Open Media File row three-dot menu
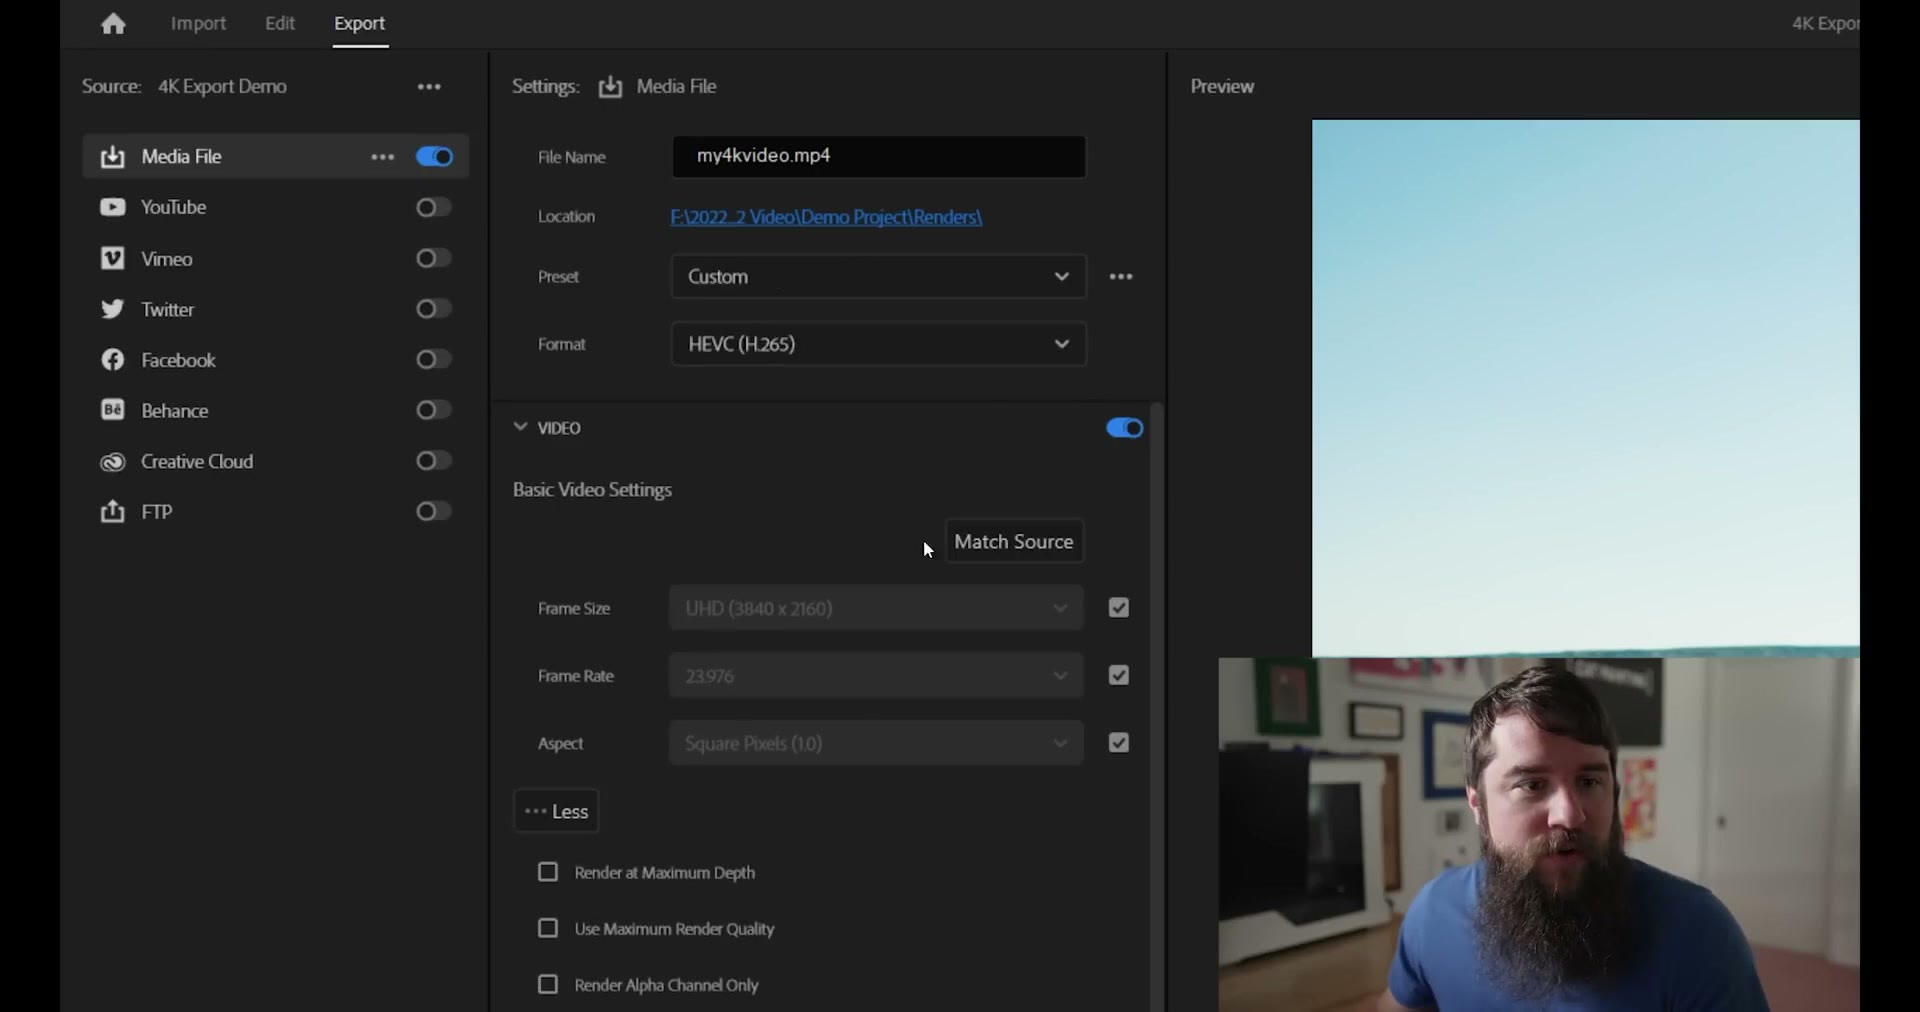 [x=382, y=157]
